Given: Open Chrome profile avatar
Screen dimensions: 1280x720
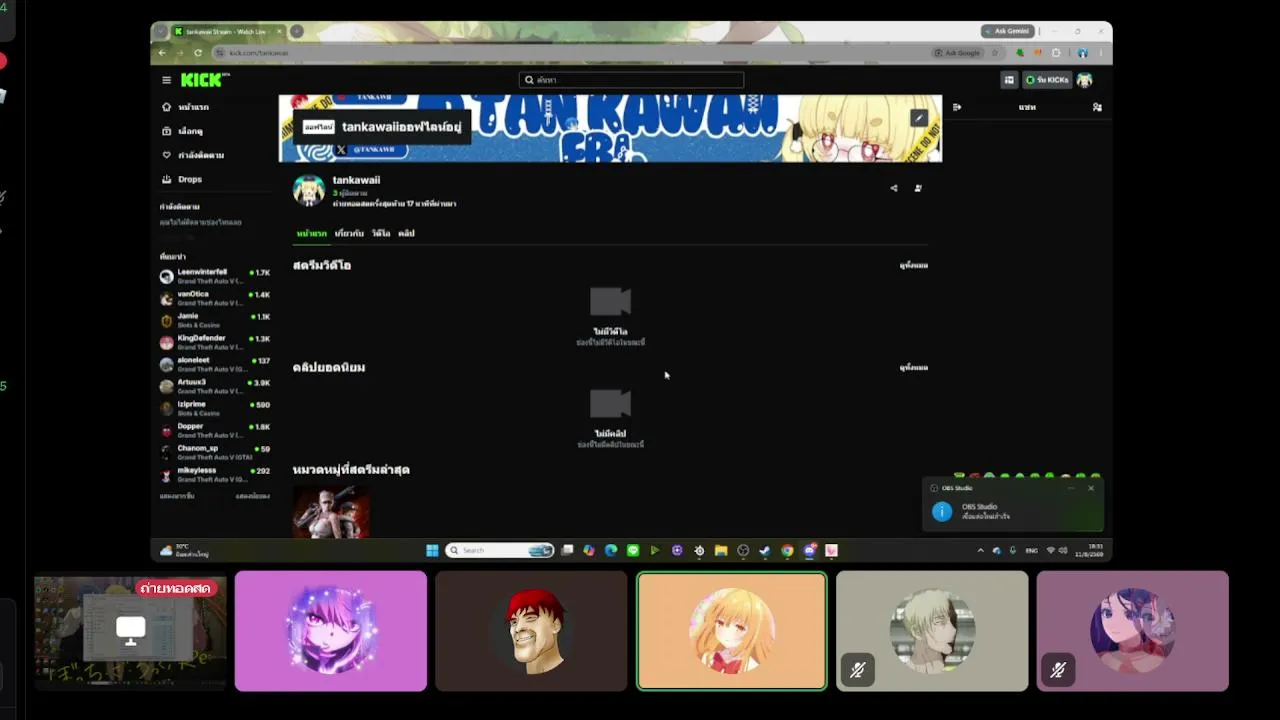Looking at the screenshot, I should (x=1083, y=53).
